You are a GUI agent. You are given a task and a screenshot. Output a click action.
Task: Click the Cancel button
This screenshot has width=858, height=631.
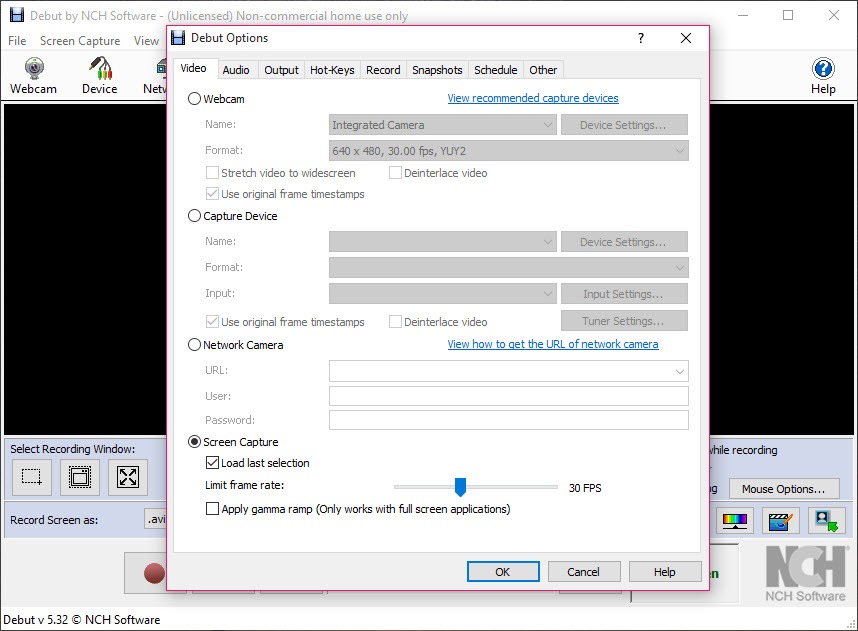(584, 572)
